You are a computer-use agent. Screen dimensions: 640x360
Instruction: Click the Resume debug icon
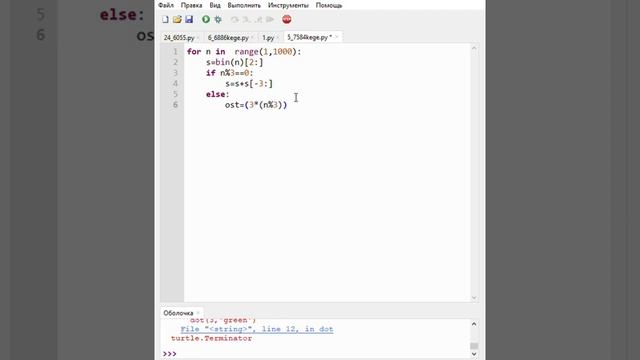[x=270, y=19]
